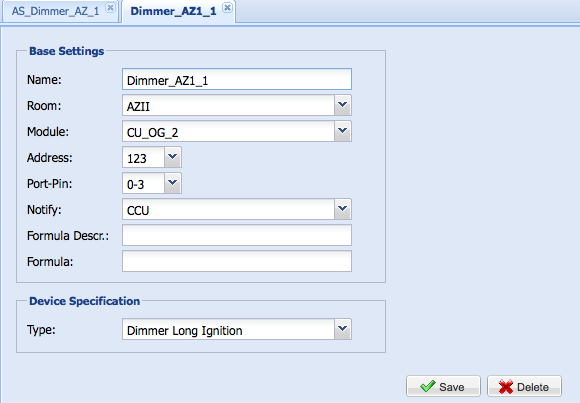Viewport: 580px width, 403px height.
Task: Open the Room dropdown arrow
Action: pos(343,105)
